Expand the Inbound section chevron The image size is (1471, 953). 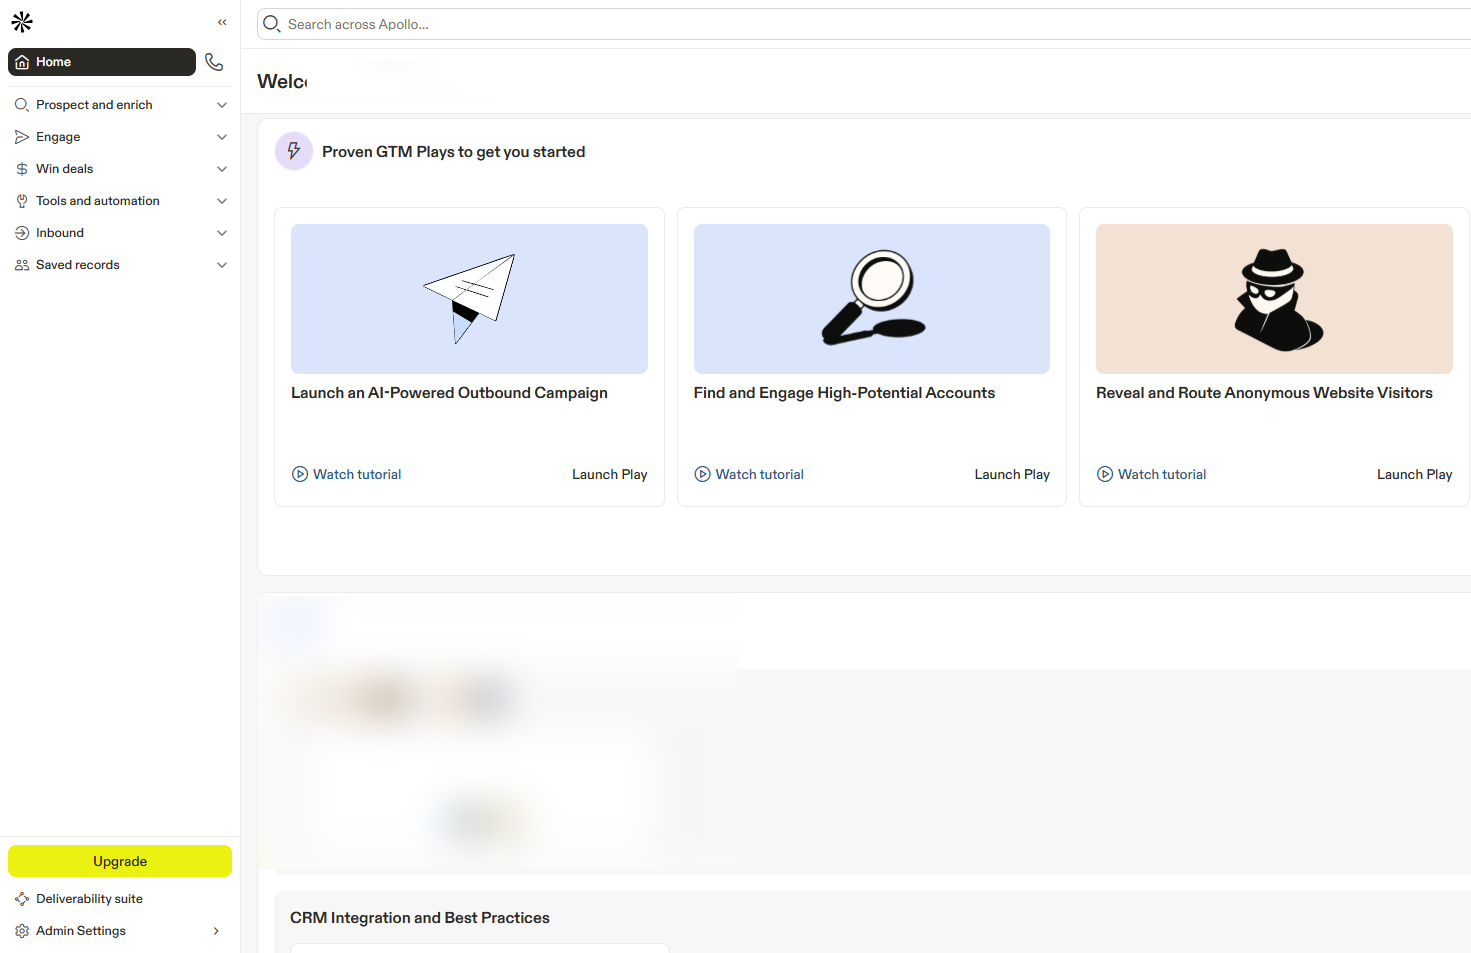[x=222, y=233]
